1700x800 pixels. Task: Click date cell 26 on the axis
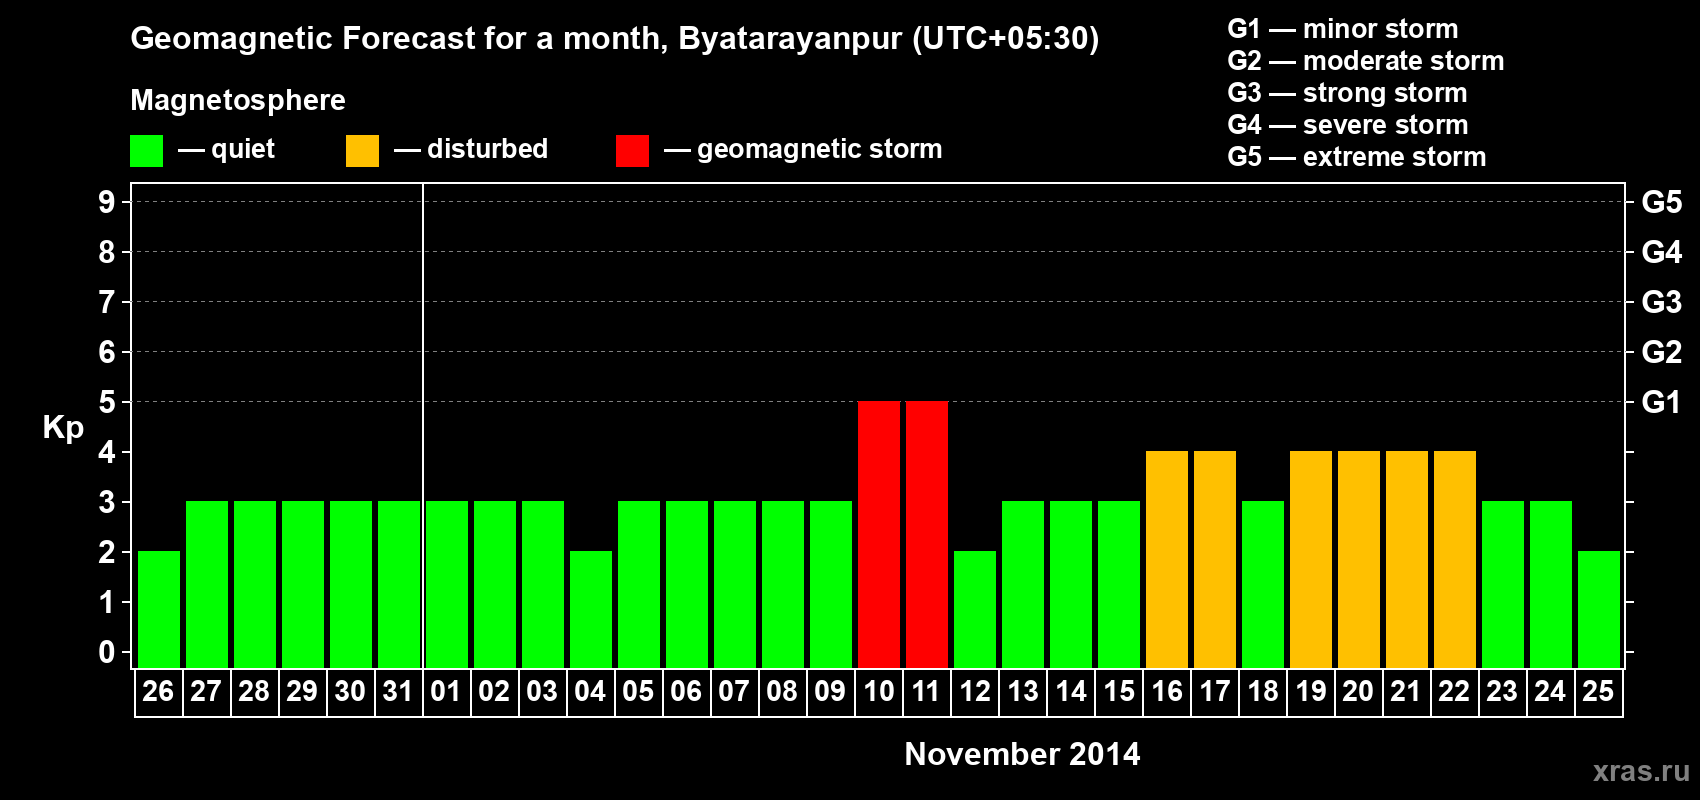158,692
